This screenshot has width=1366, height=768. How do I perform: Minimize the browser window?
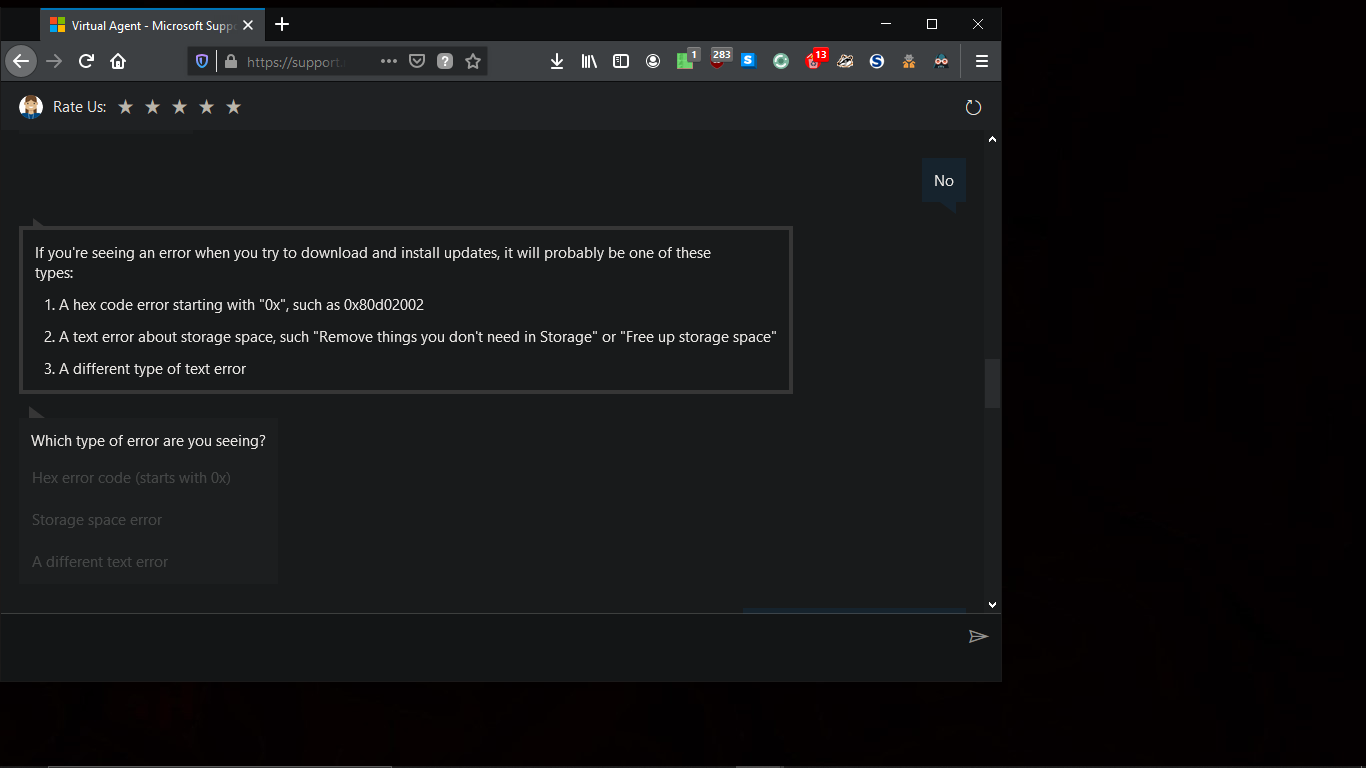pyautogui.click(x=886, y=24)
